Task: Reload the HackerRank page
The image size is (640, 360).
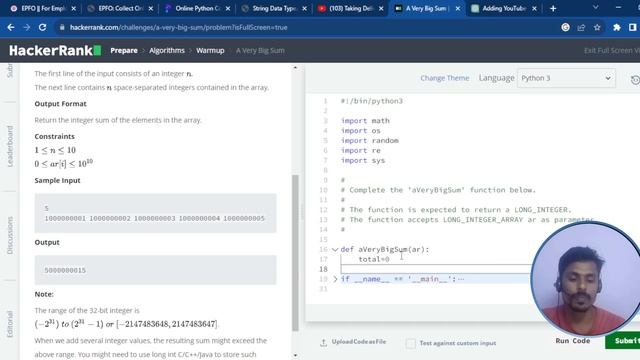Action: (42, 27)
